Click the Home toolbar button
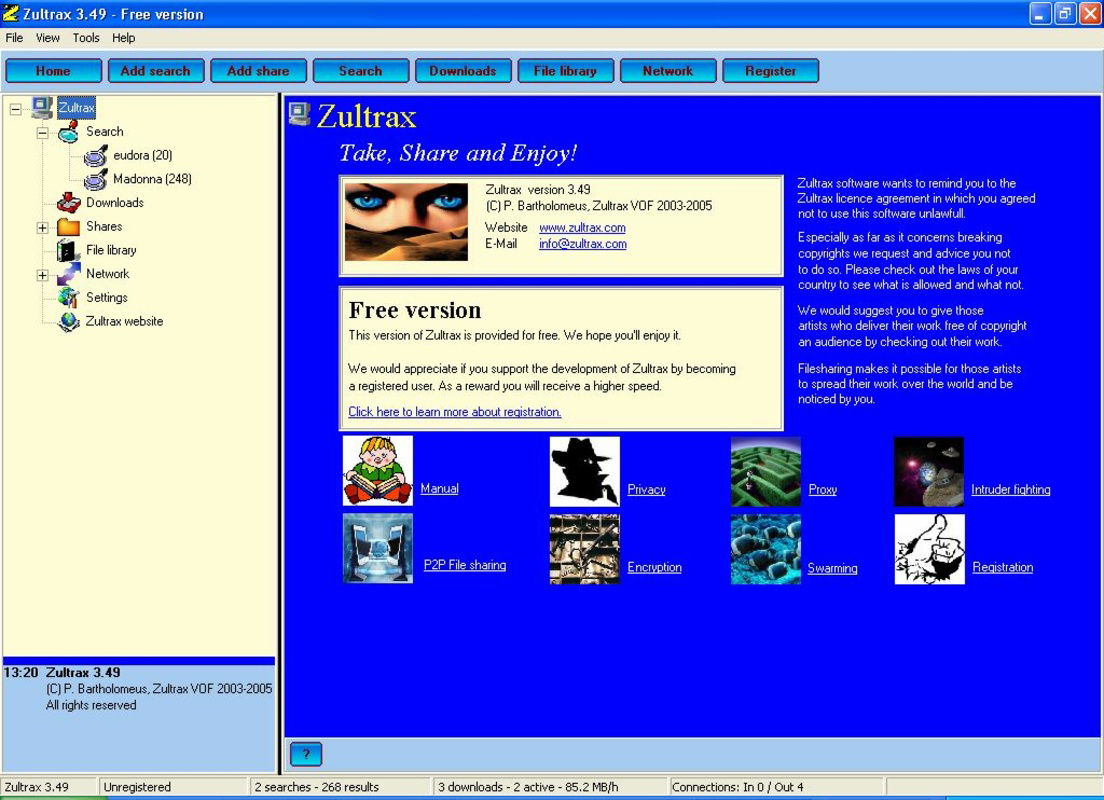Screen dimensions: 1104x800 (54, 70)
